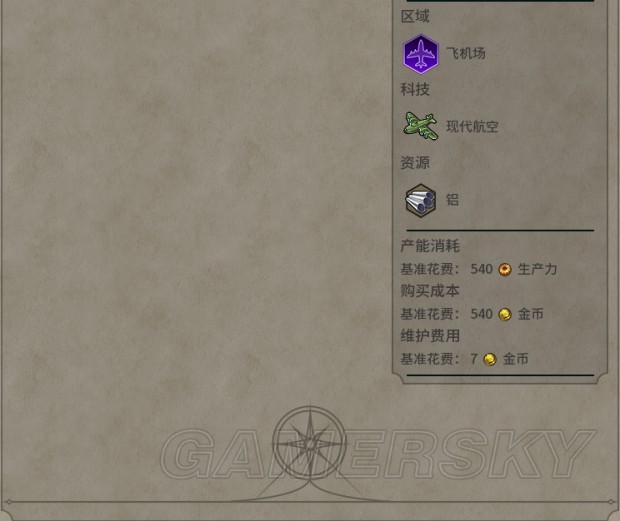The image size is (620, 521).
Task: Click the GAMERSKY watermark text
Action: (x=378, y=454)
